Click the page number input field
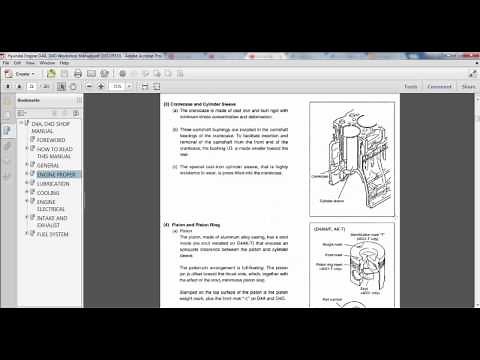This screenshot has width=480, height=360. (32, 86)
